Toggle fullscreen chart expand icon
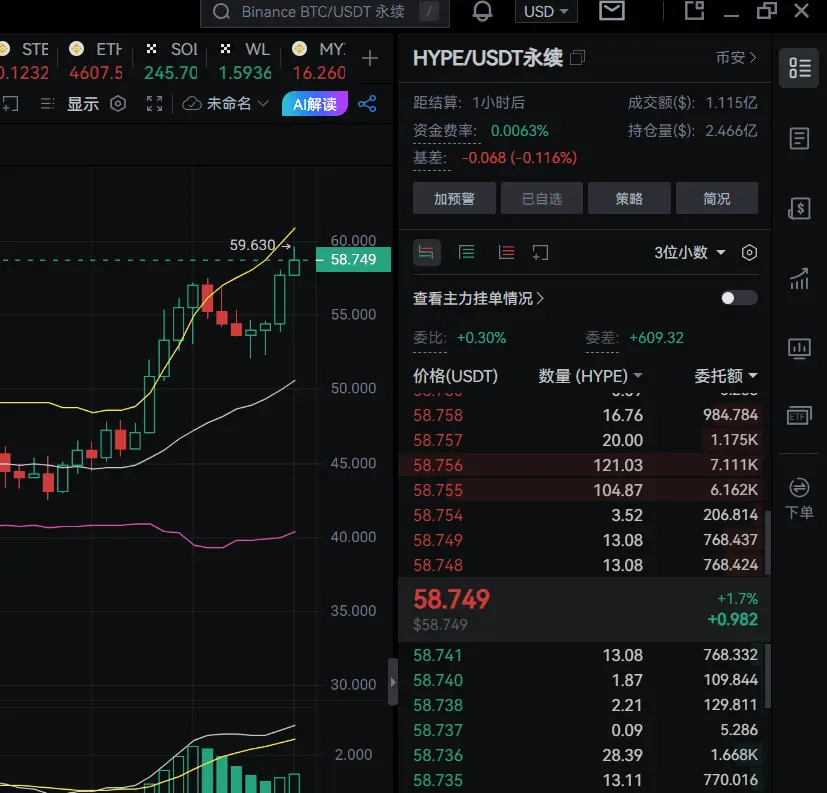The width and height of the screenshot is (827, 793). [x=155, y=103]
